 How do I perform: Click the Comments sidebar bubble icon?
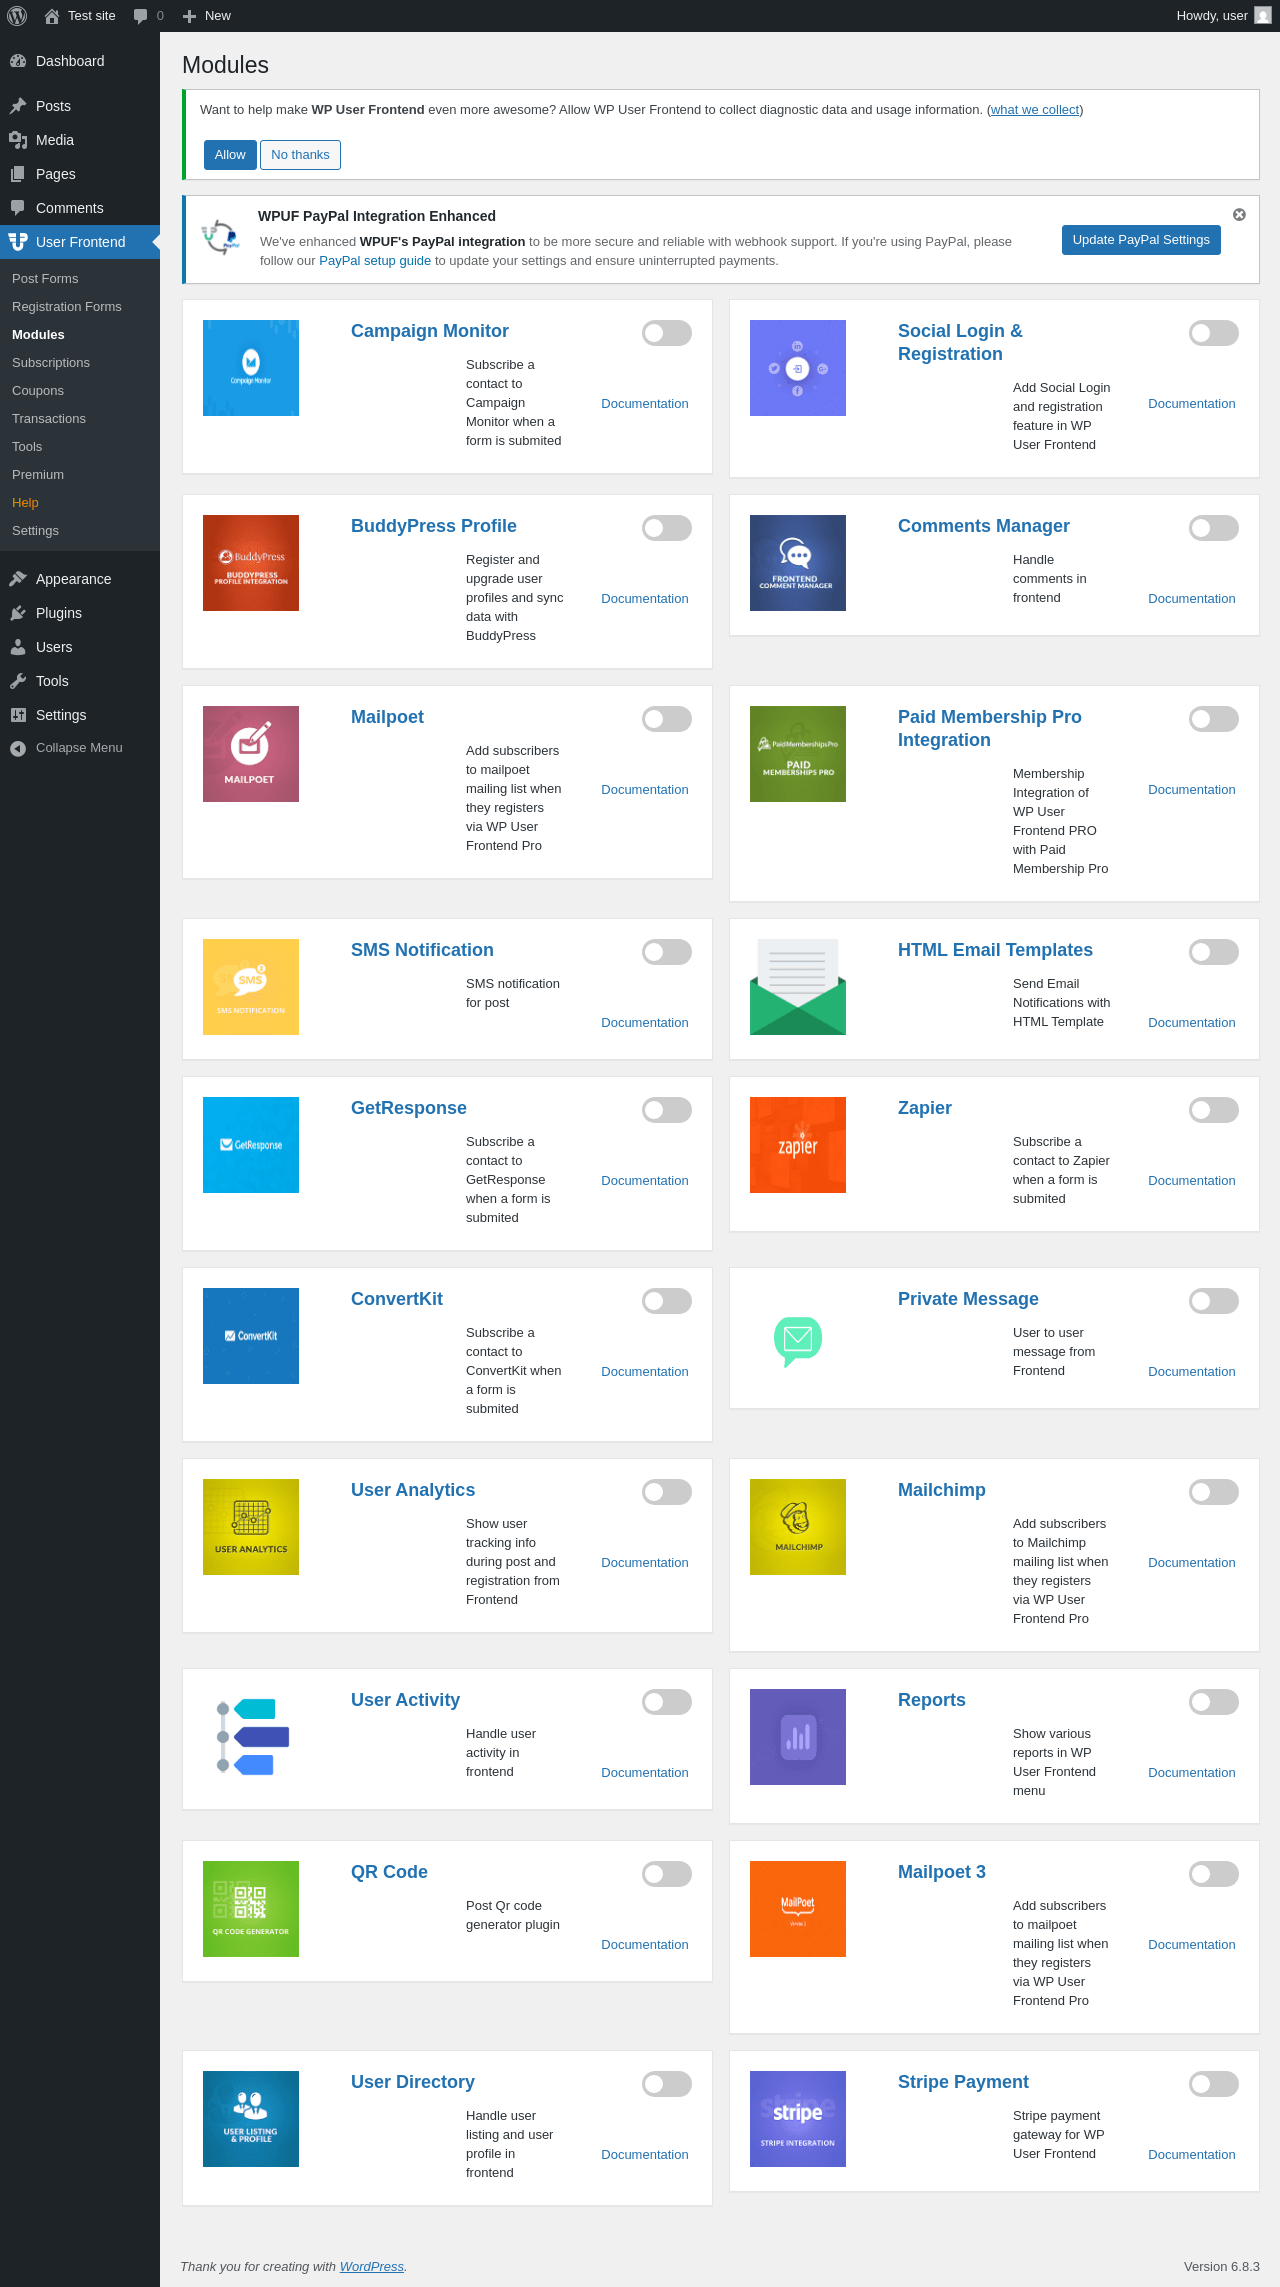click(x=18, y=208)
